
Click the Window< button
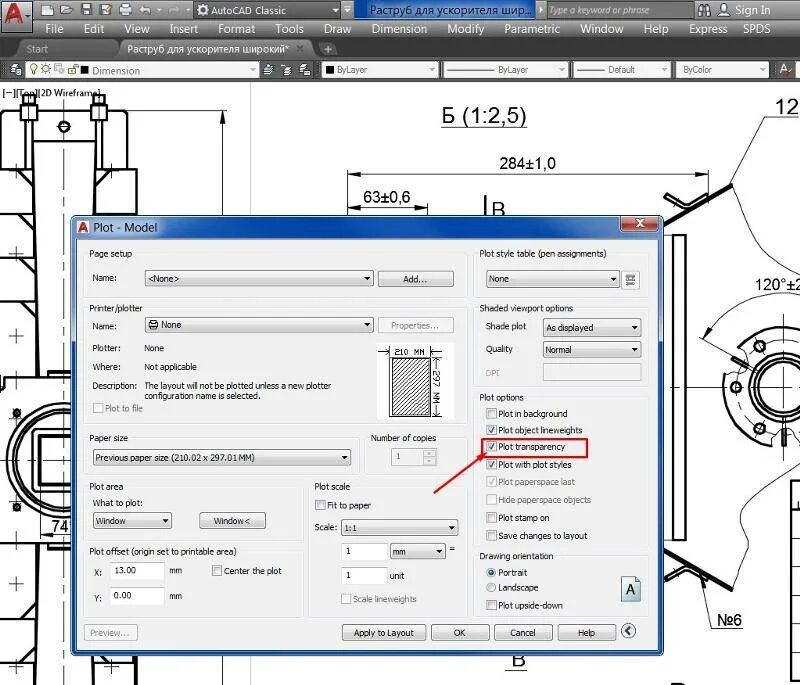[x=232, y=521]
